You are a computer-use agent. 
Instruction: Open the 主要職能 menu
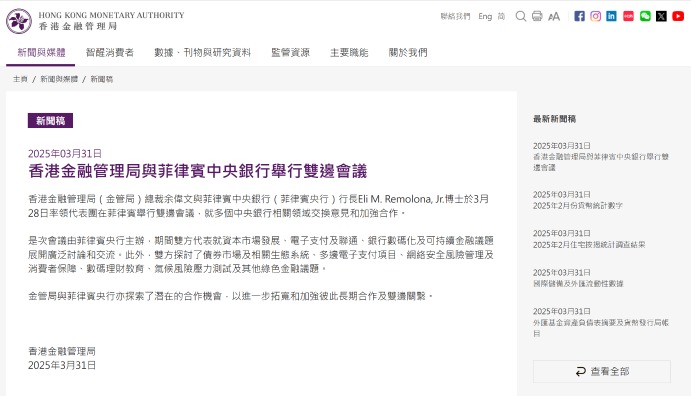(349, 52)
